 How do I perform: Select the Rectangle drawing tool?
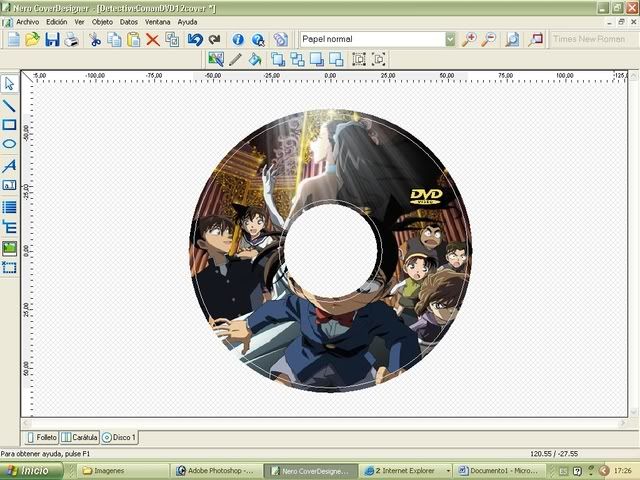coord(9,125)
